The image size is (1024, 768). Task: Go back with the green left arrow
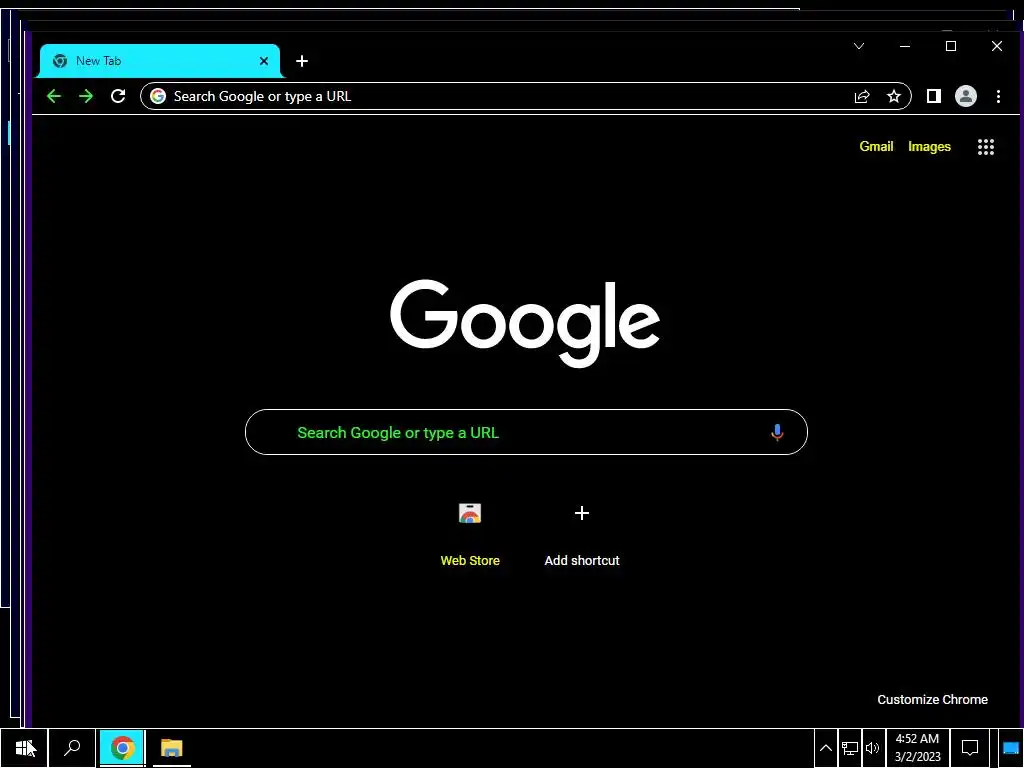tap(54, 97)
